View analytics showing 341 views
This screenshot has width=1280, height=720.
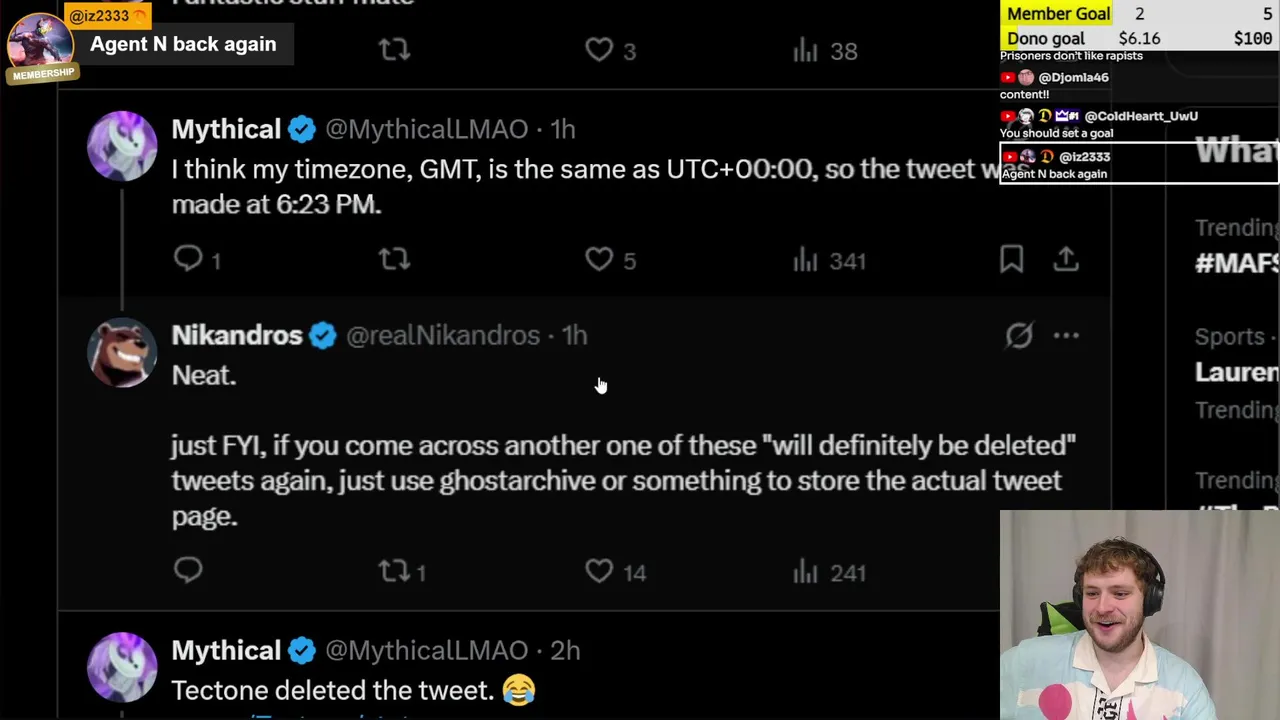point(829,260)
